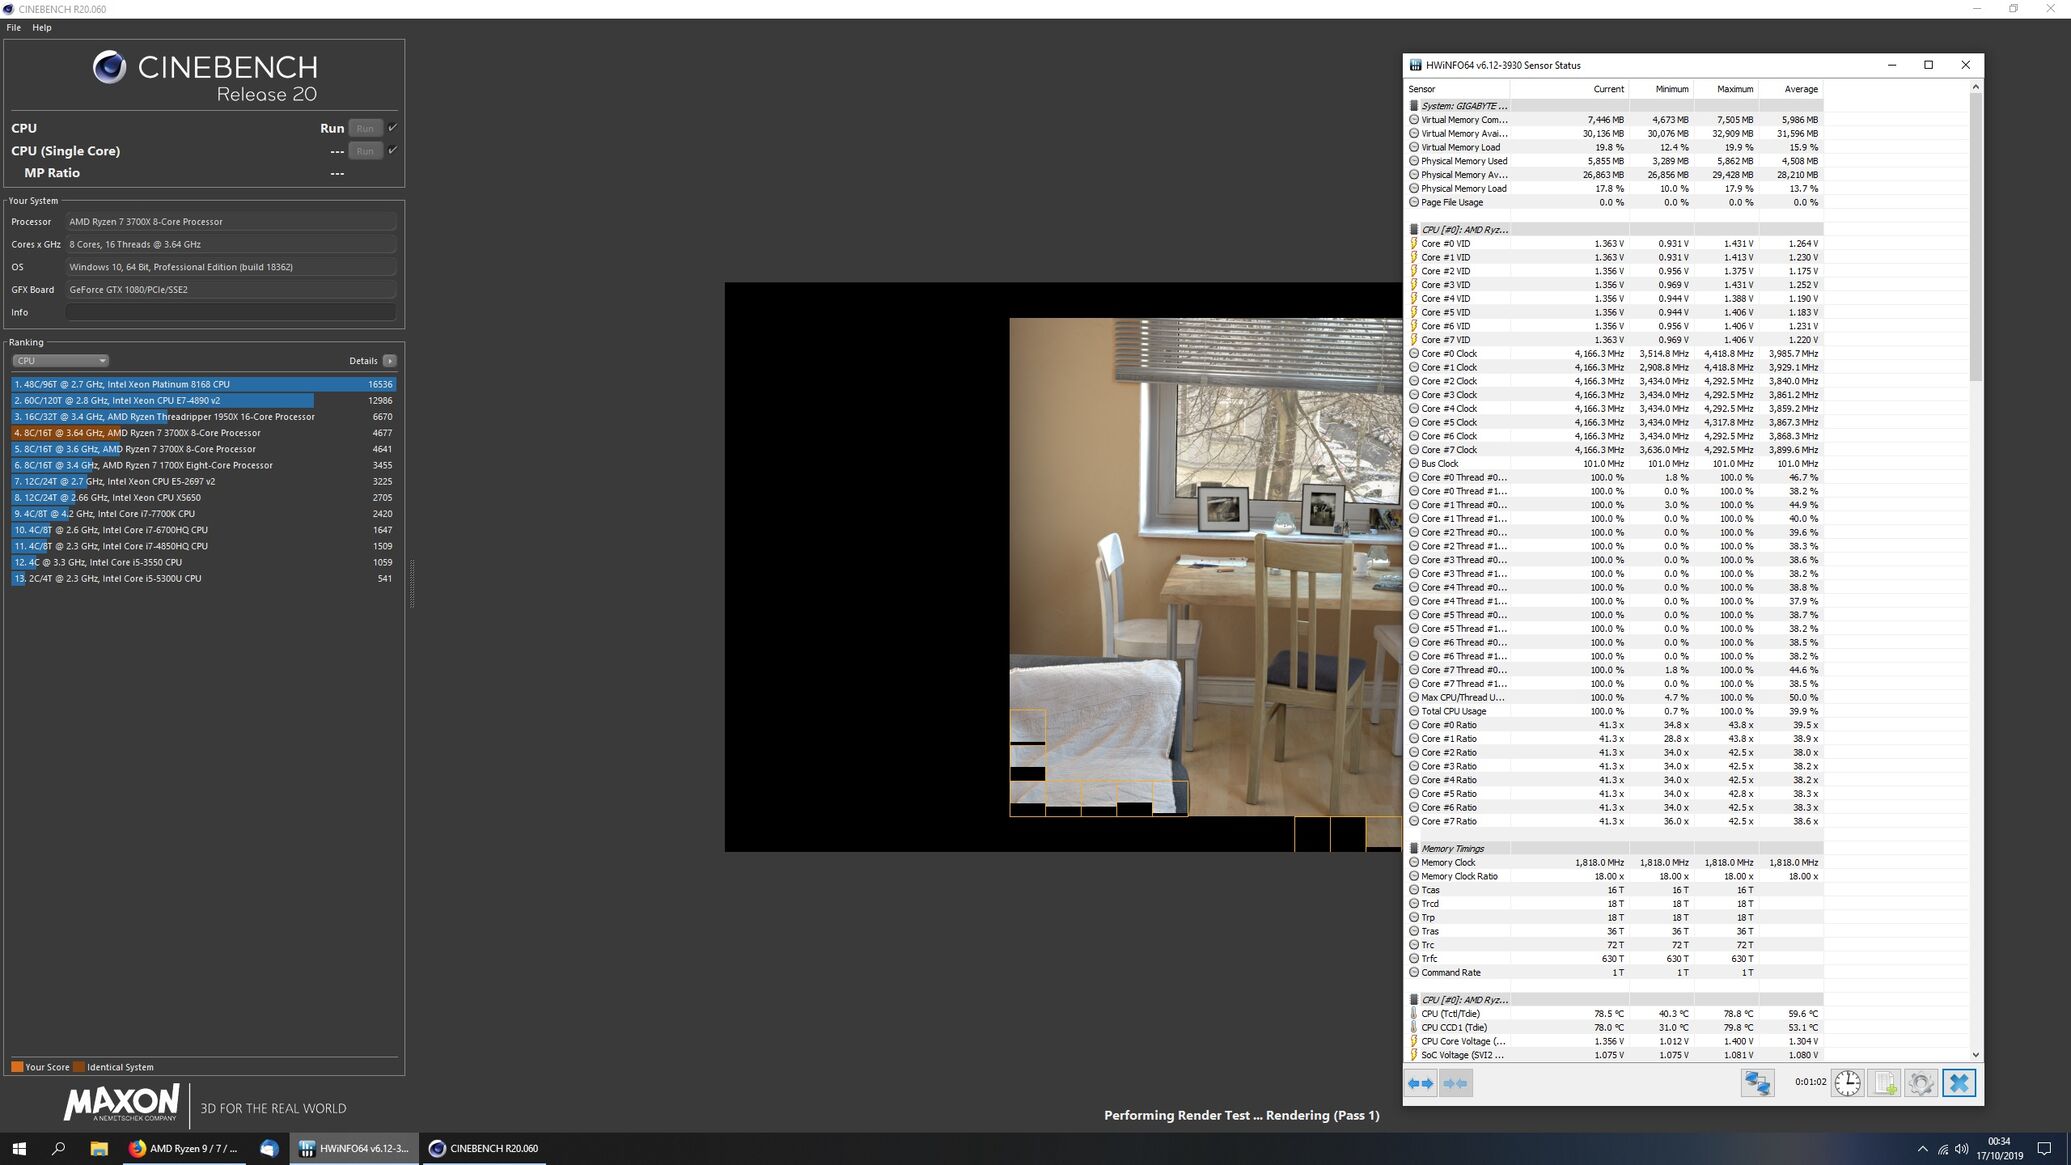
Task: Click the Average column header
Action: (1790, 89)
